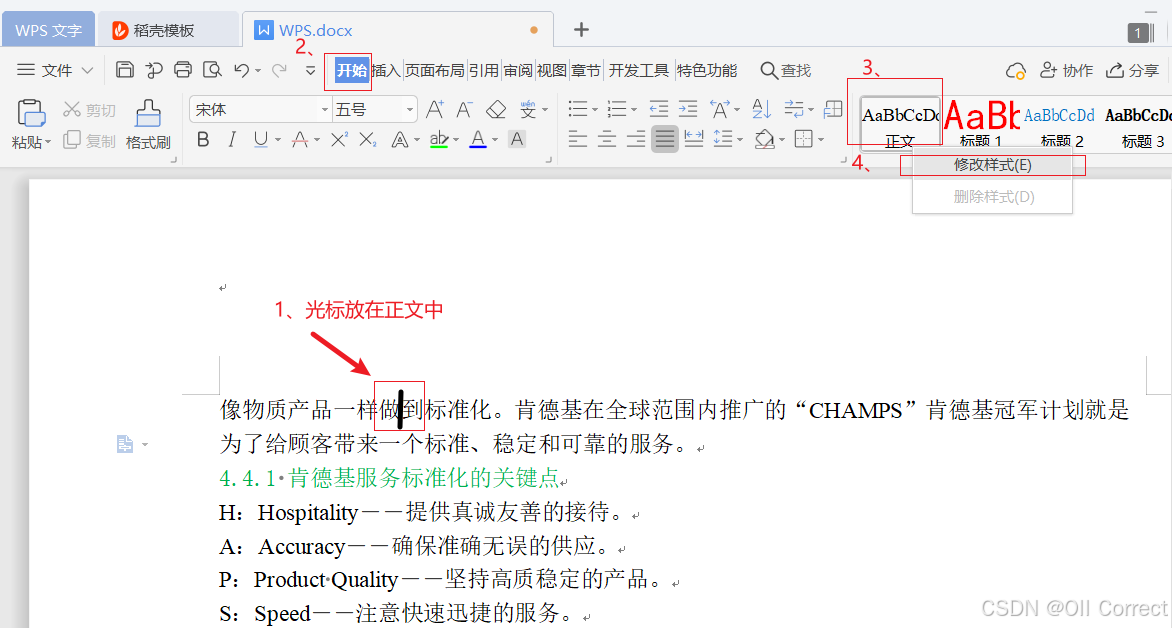Open a new tab with plus button
This screenshot has height=628, width=1172.
tap(582, 30)
